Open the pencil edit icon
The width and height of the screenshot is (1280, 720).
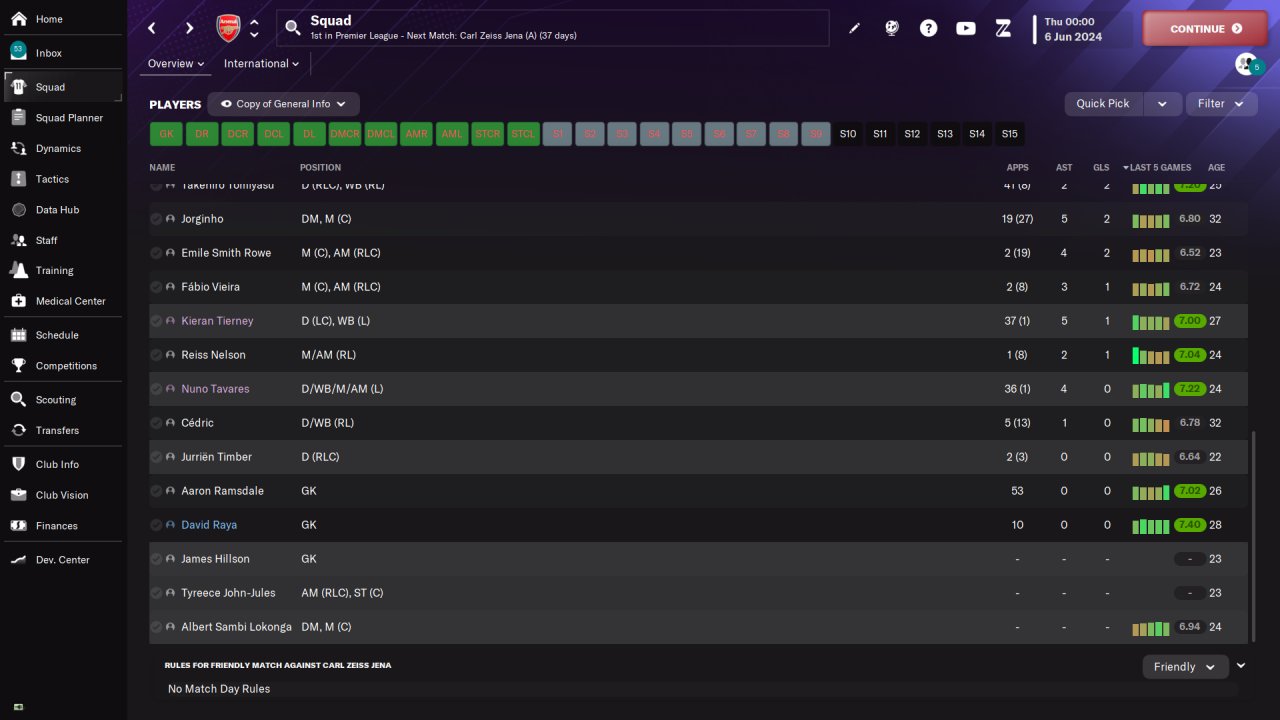tap(854, 28)
